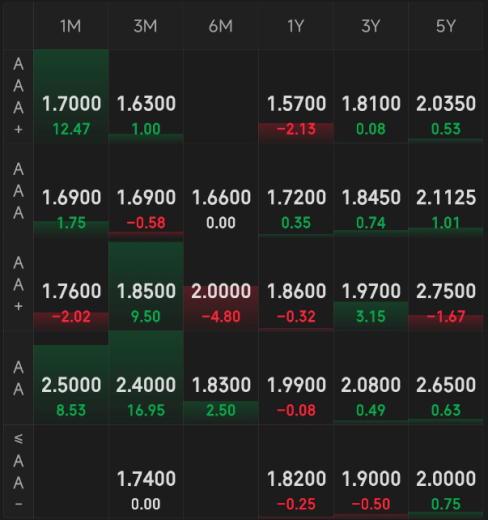Open the AAA 6M cell showing 1.6600
The image size is (489, 520).
(221, 190)
